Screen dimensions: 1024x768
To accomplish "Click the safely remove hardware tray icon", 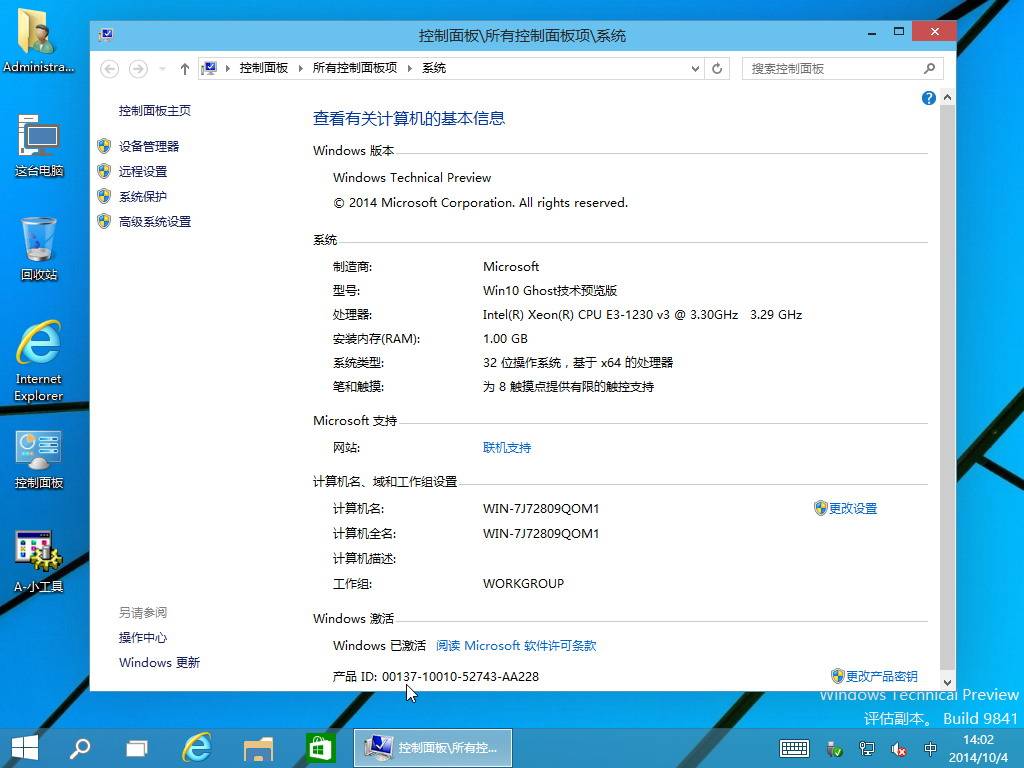I will (x=834, y=749).
